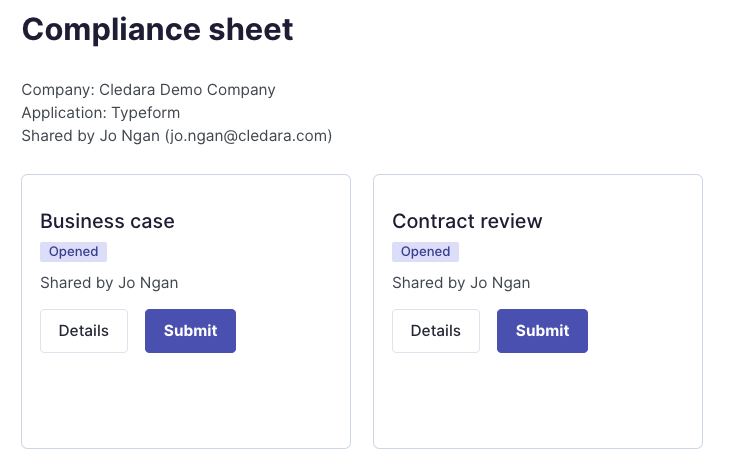The height and width of the screenshot is (474, 737).
Task: Click the Opened badge under Contract review
Action: [x=425, y=252]
